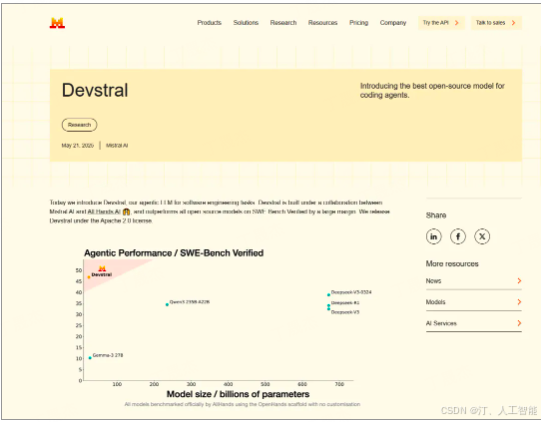This screenshot has width=541, height=422.
Task: Share the article on Facebook
Action: click(458, 236)
